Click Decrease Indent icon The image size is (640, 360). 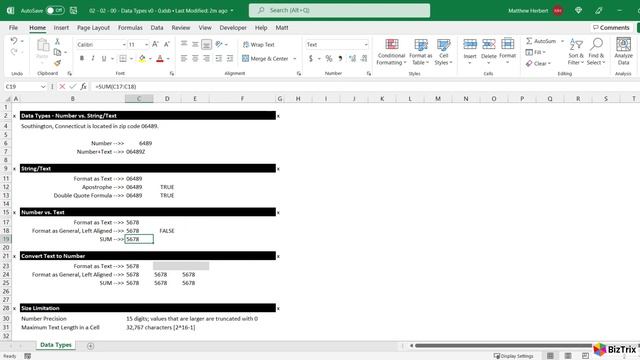tap(218, 59)
